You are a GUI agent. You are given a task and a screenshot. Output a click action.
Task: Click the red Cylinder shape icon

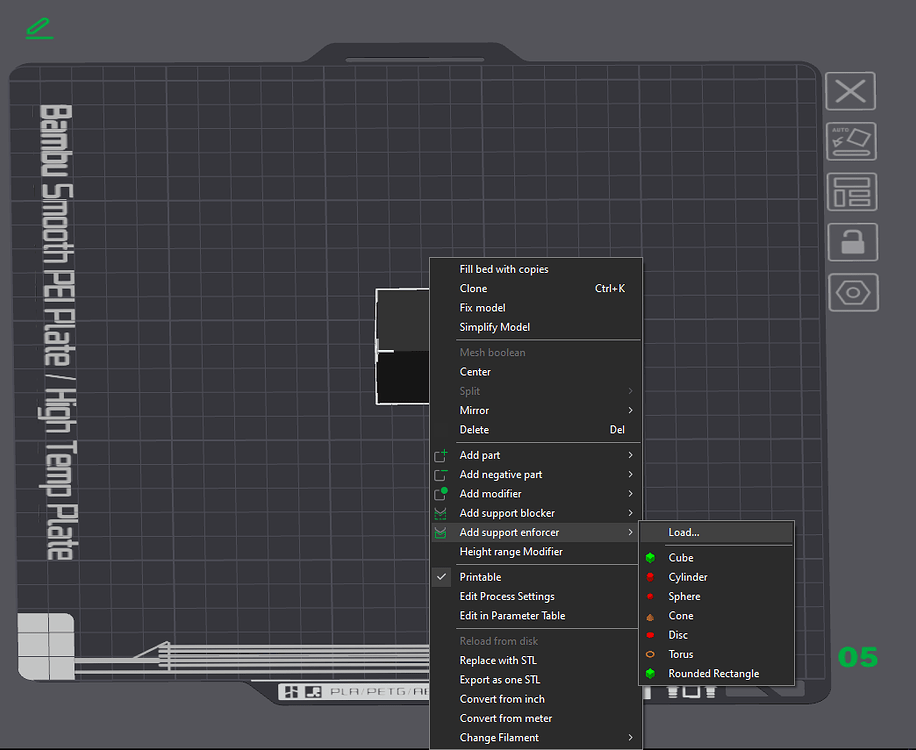(650, 577)
